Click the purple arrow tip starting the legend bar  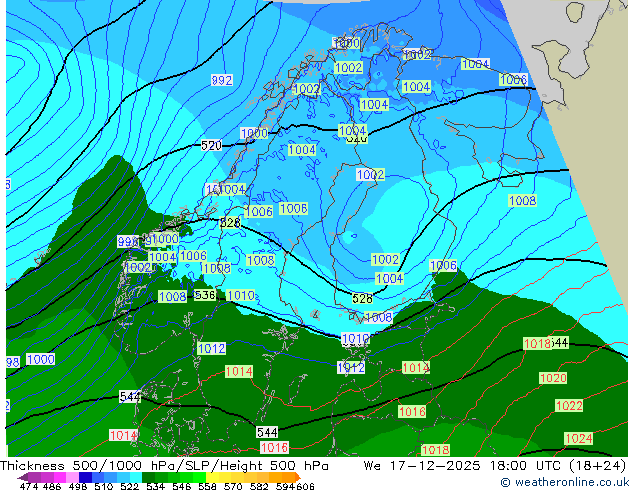pyautogui.click(x=22, y=477)
